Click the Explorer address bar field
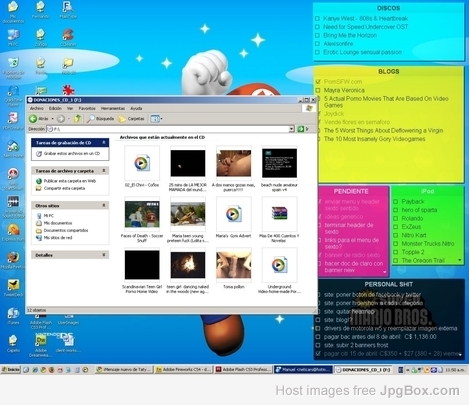The image size is (469, 405). (170, 129)
